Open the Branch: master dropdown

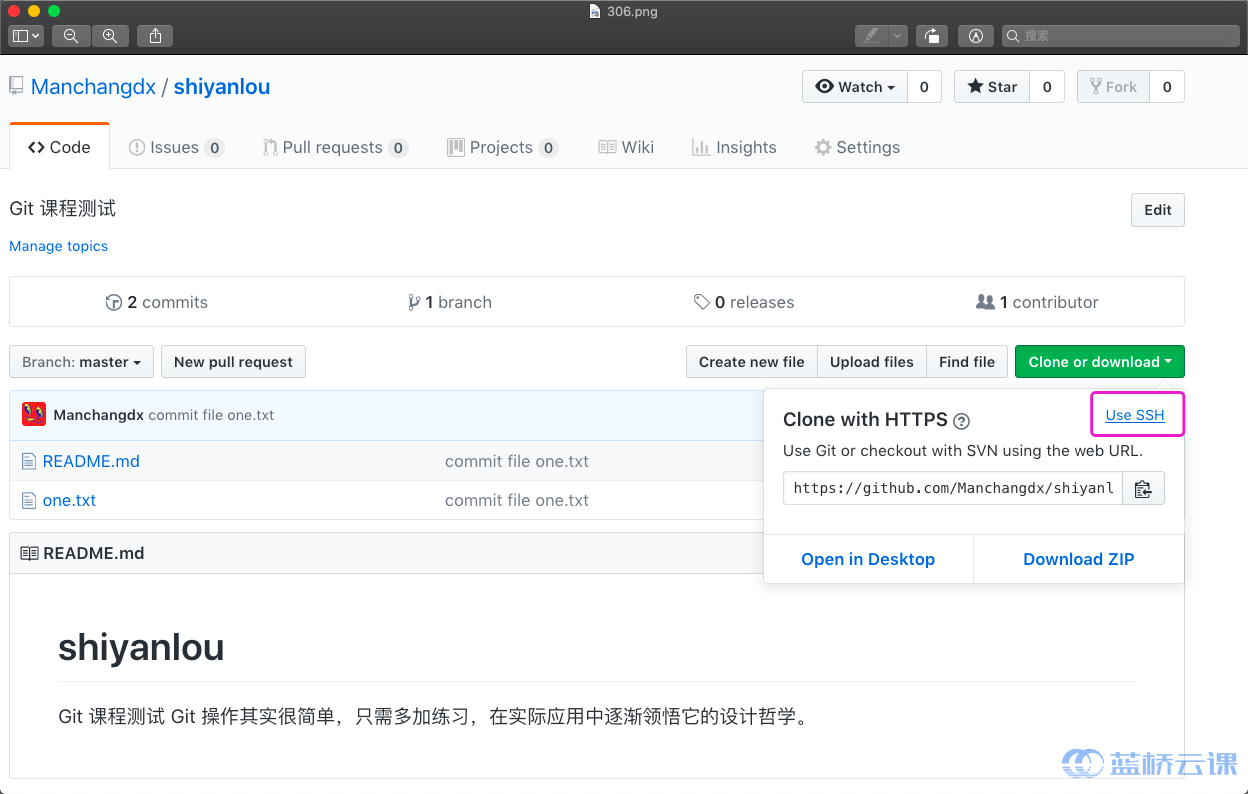coord(82,362)
